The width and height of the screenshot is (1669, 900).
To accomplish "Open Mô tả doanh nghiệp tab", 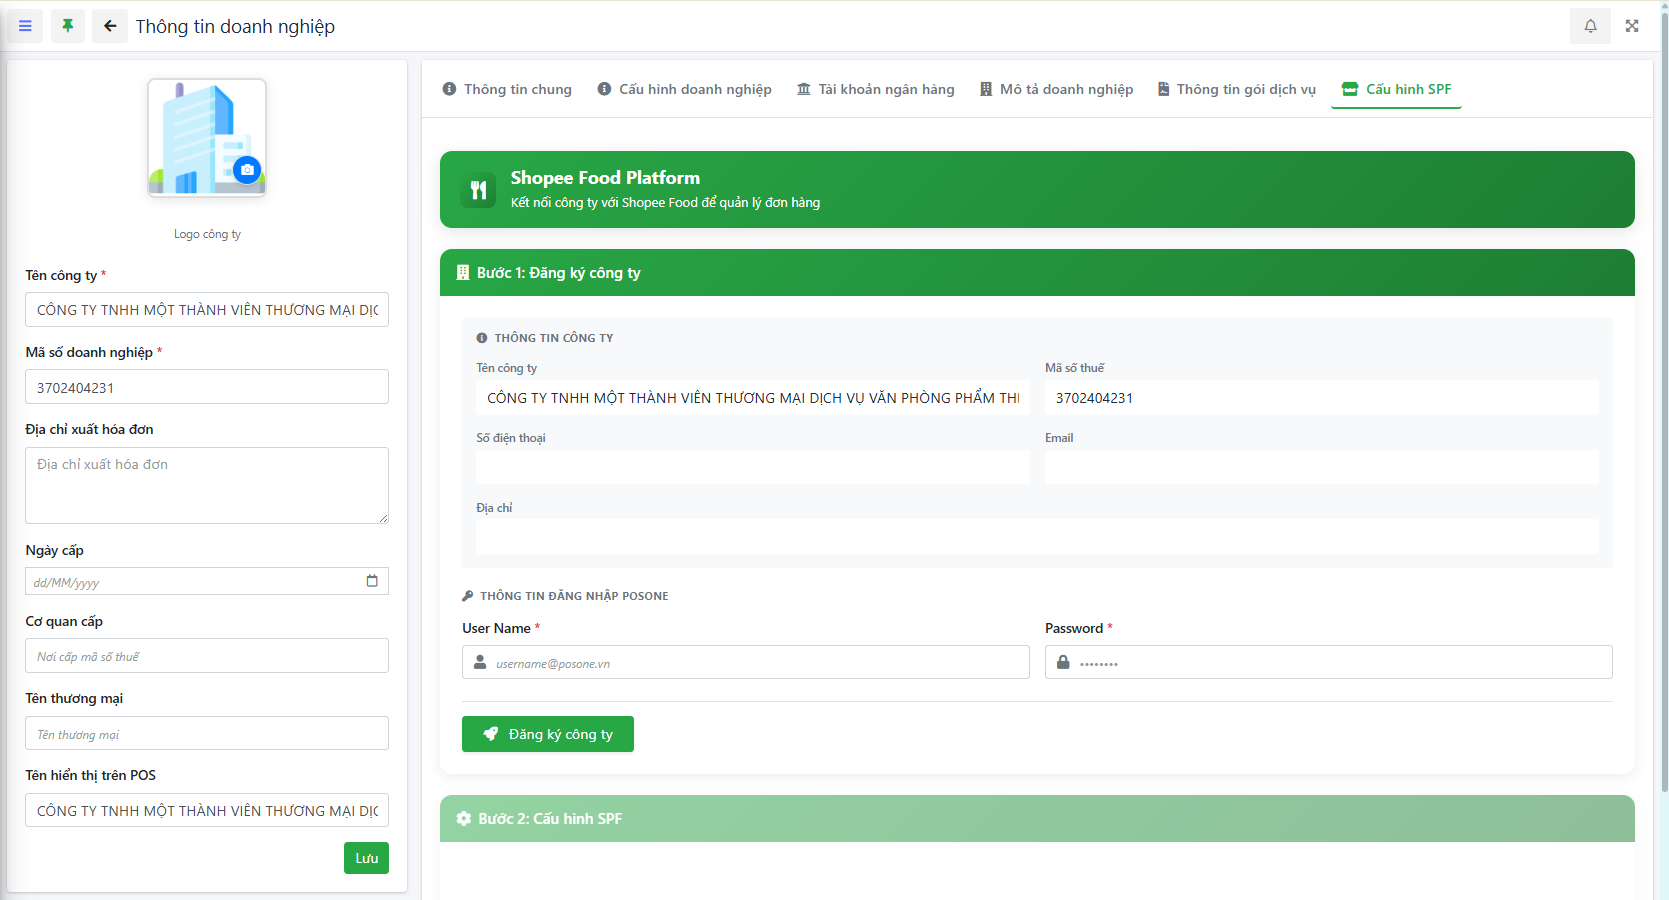I will (1056, 89).
